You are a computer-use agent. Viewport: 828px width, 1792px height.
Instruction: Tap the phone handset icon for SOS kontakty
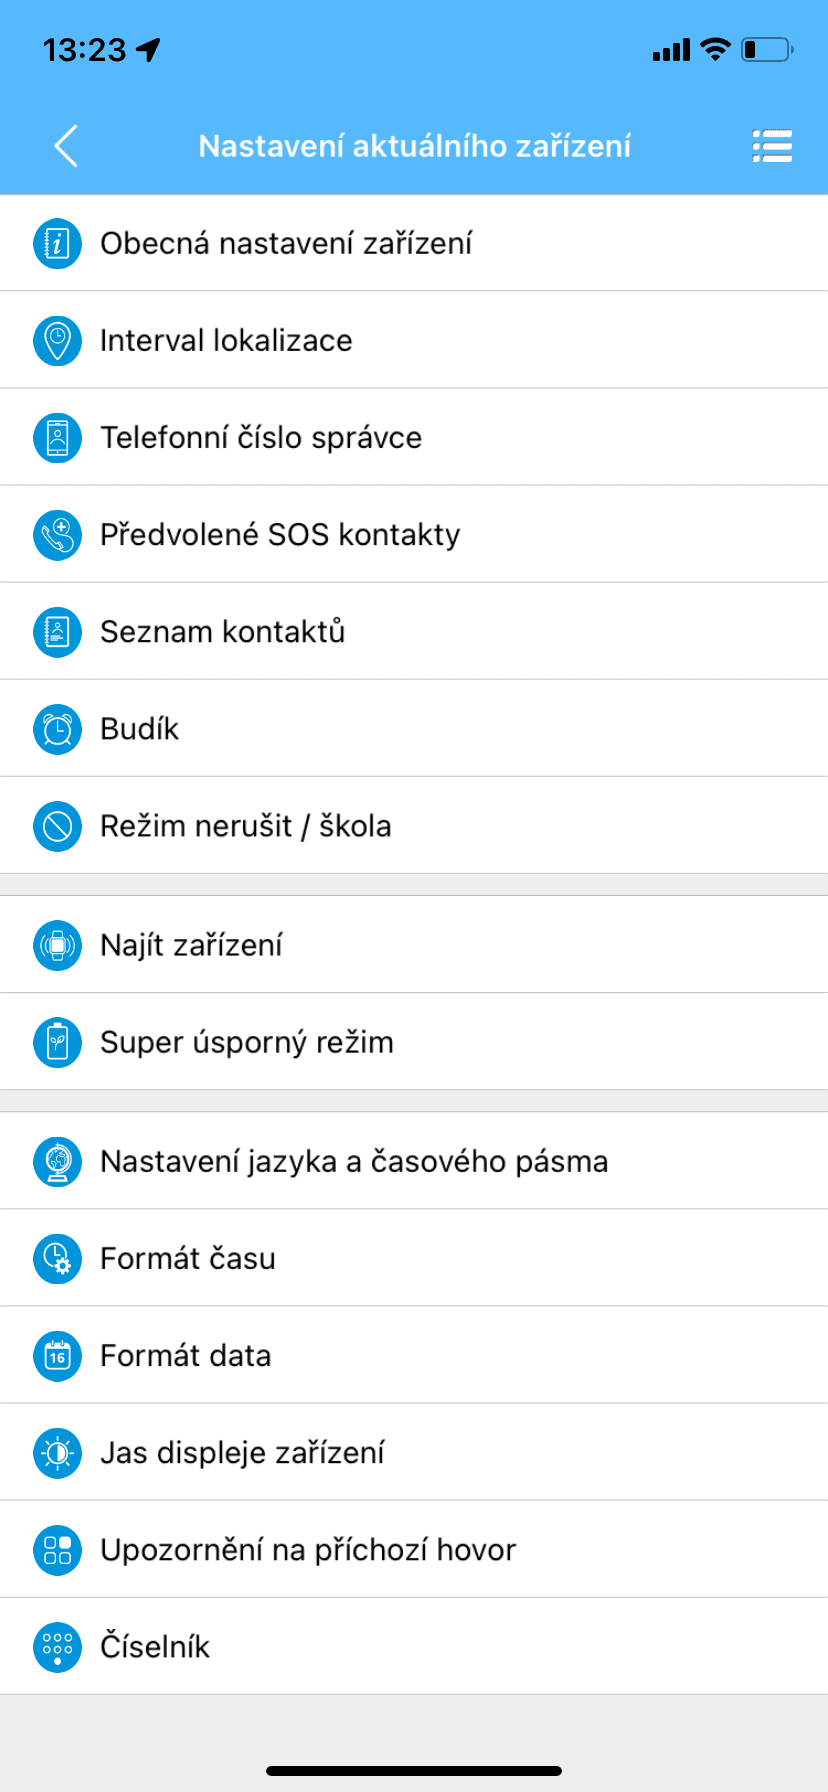pyautogui.click(x=57, y=535)
